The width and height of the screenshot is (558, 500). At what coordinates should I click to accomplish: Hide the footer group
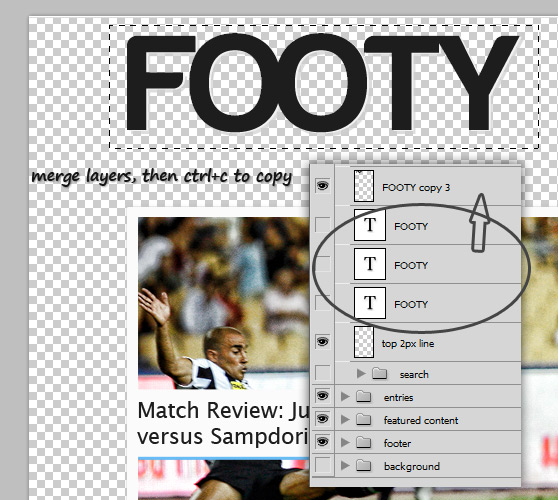click(322, 442)
